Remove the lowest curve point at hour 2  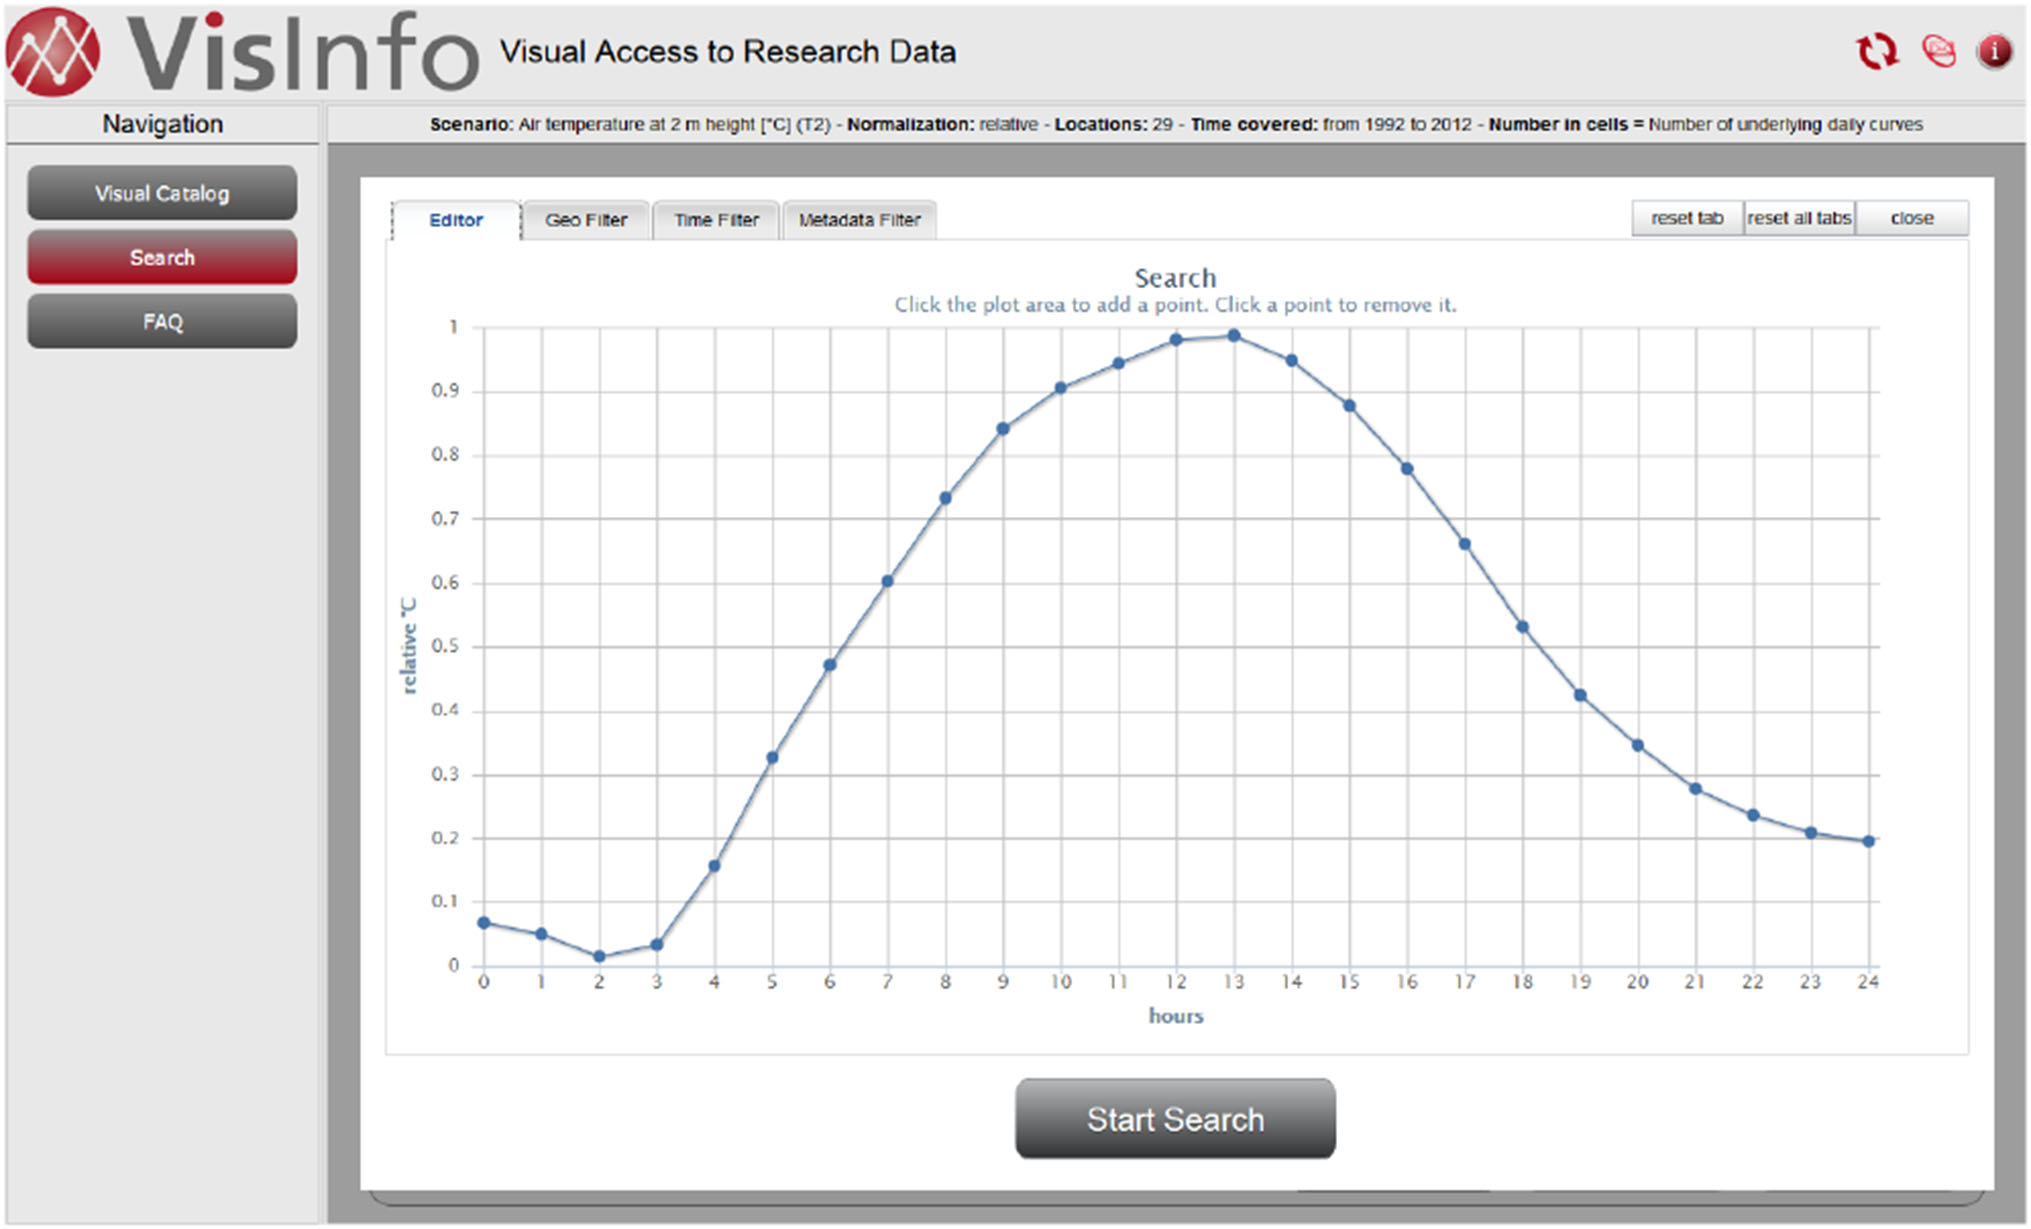pos(599,957)
